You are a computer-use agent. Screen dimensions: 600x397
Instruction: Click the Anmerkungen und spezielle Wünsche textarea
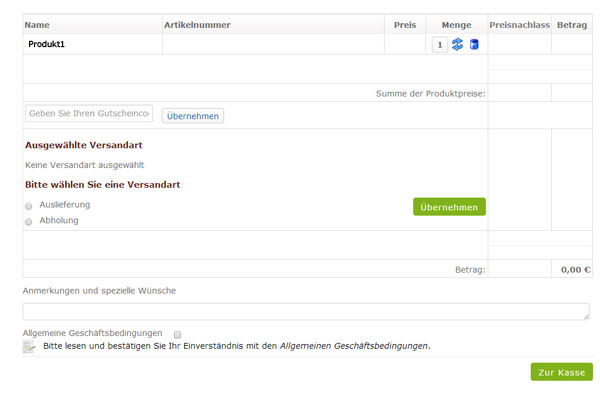coord(306,312)
